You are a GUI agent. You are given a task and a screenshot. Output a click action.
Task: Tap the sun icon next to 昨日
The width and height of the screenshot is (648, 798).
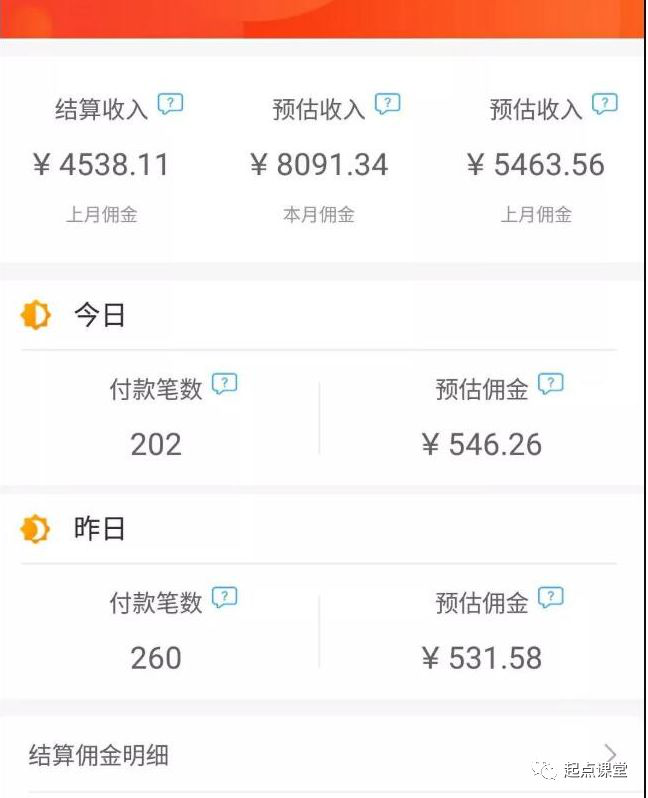(x=36, y=529)
